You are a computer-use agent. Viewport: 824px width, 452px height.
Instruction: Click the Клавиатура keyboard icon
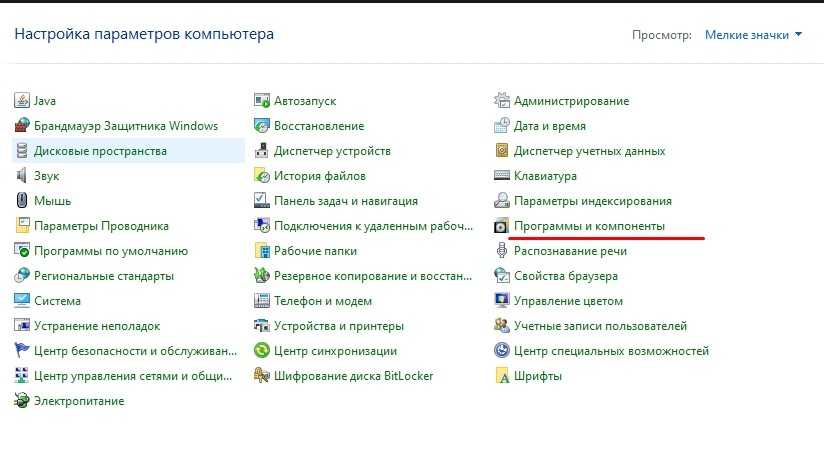[503, 176]
